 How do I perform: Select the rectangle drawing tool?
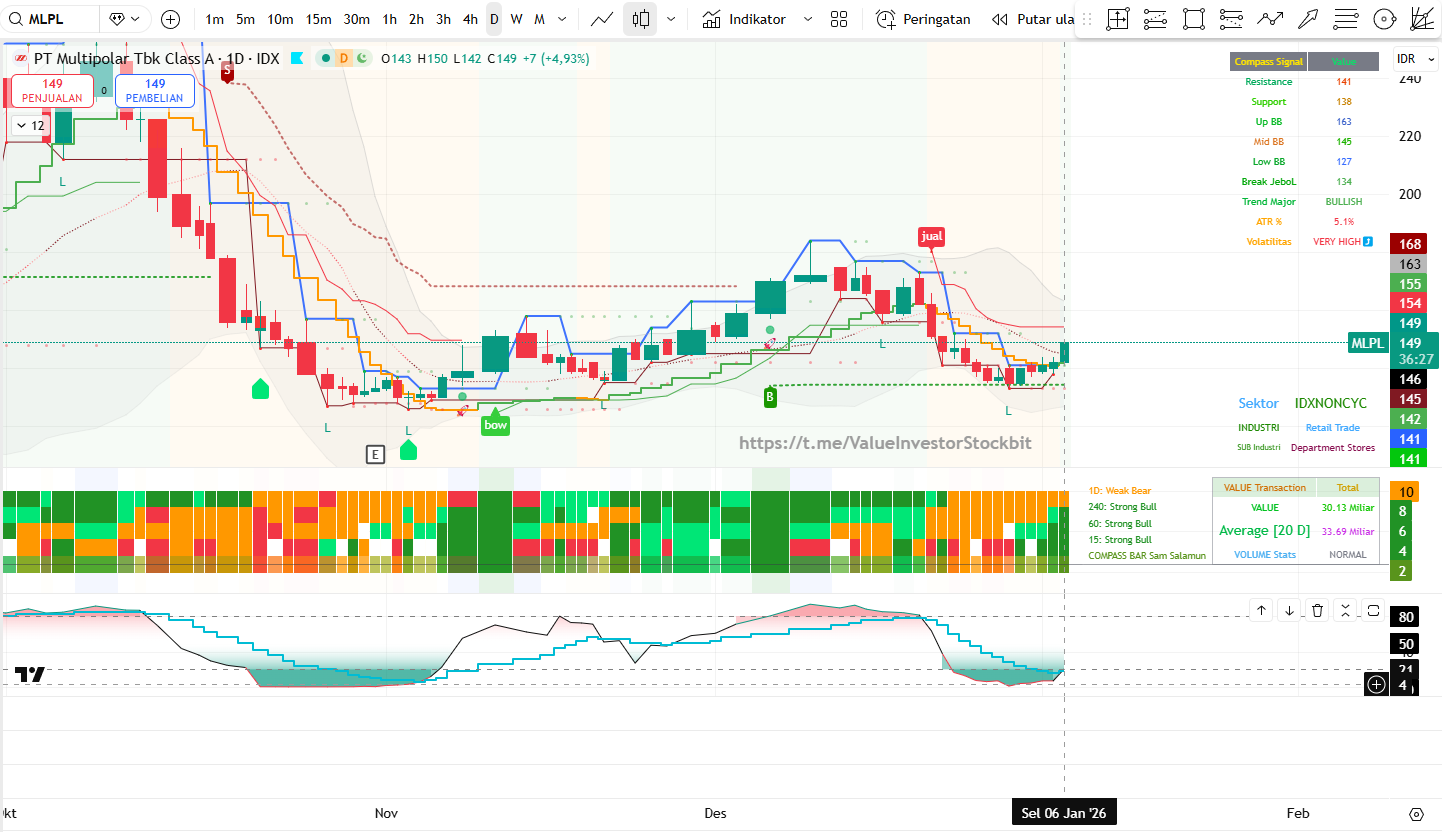click(x=1193, y=19)
